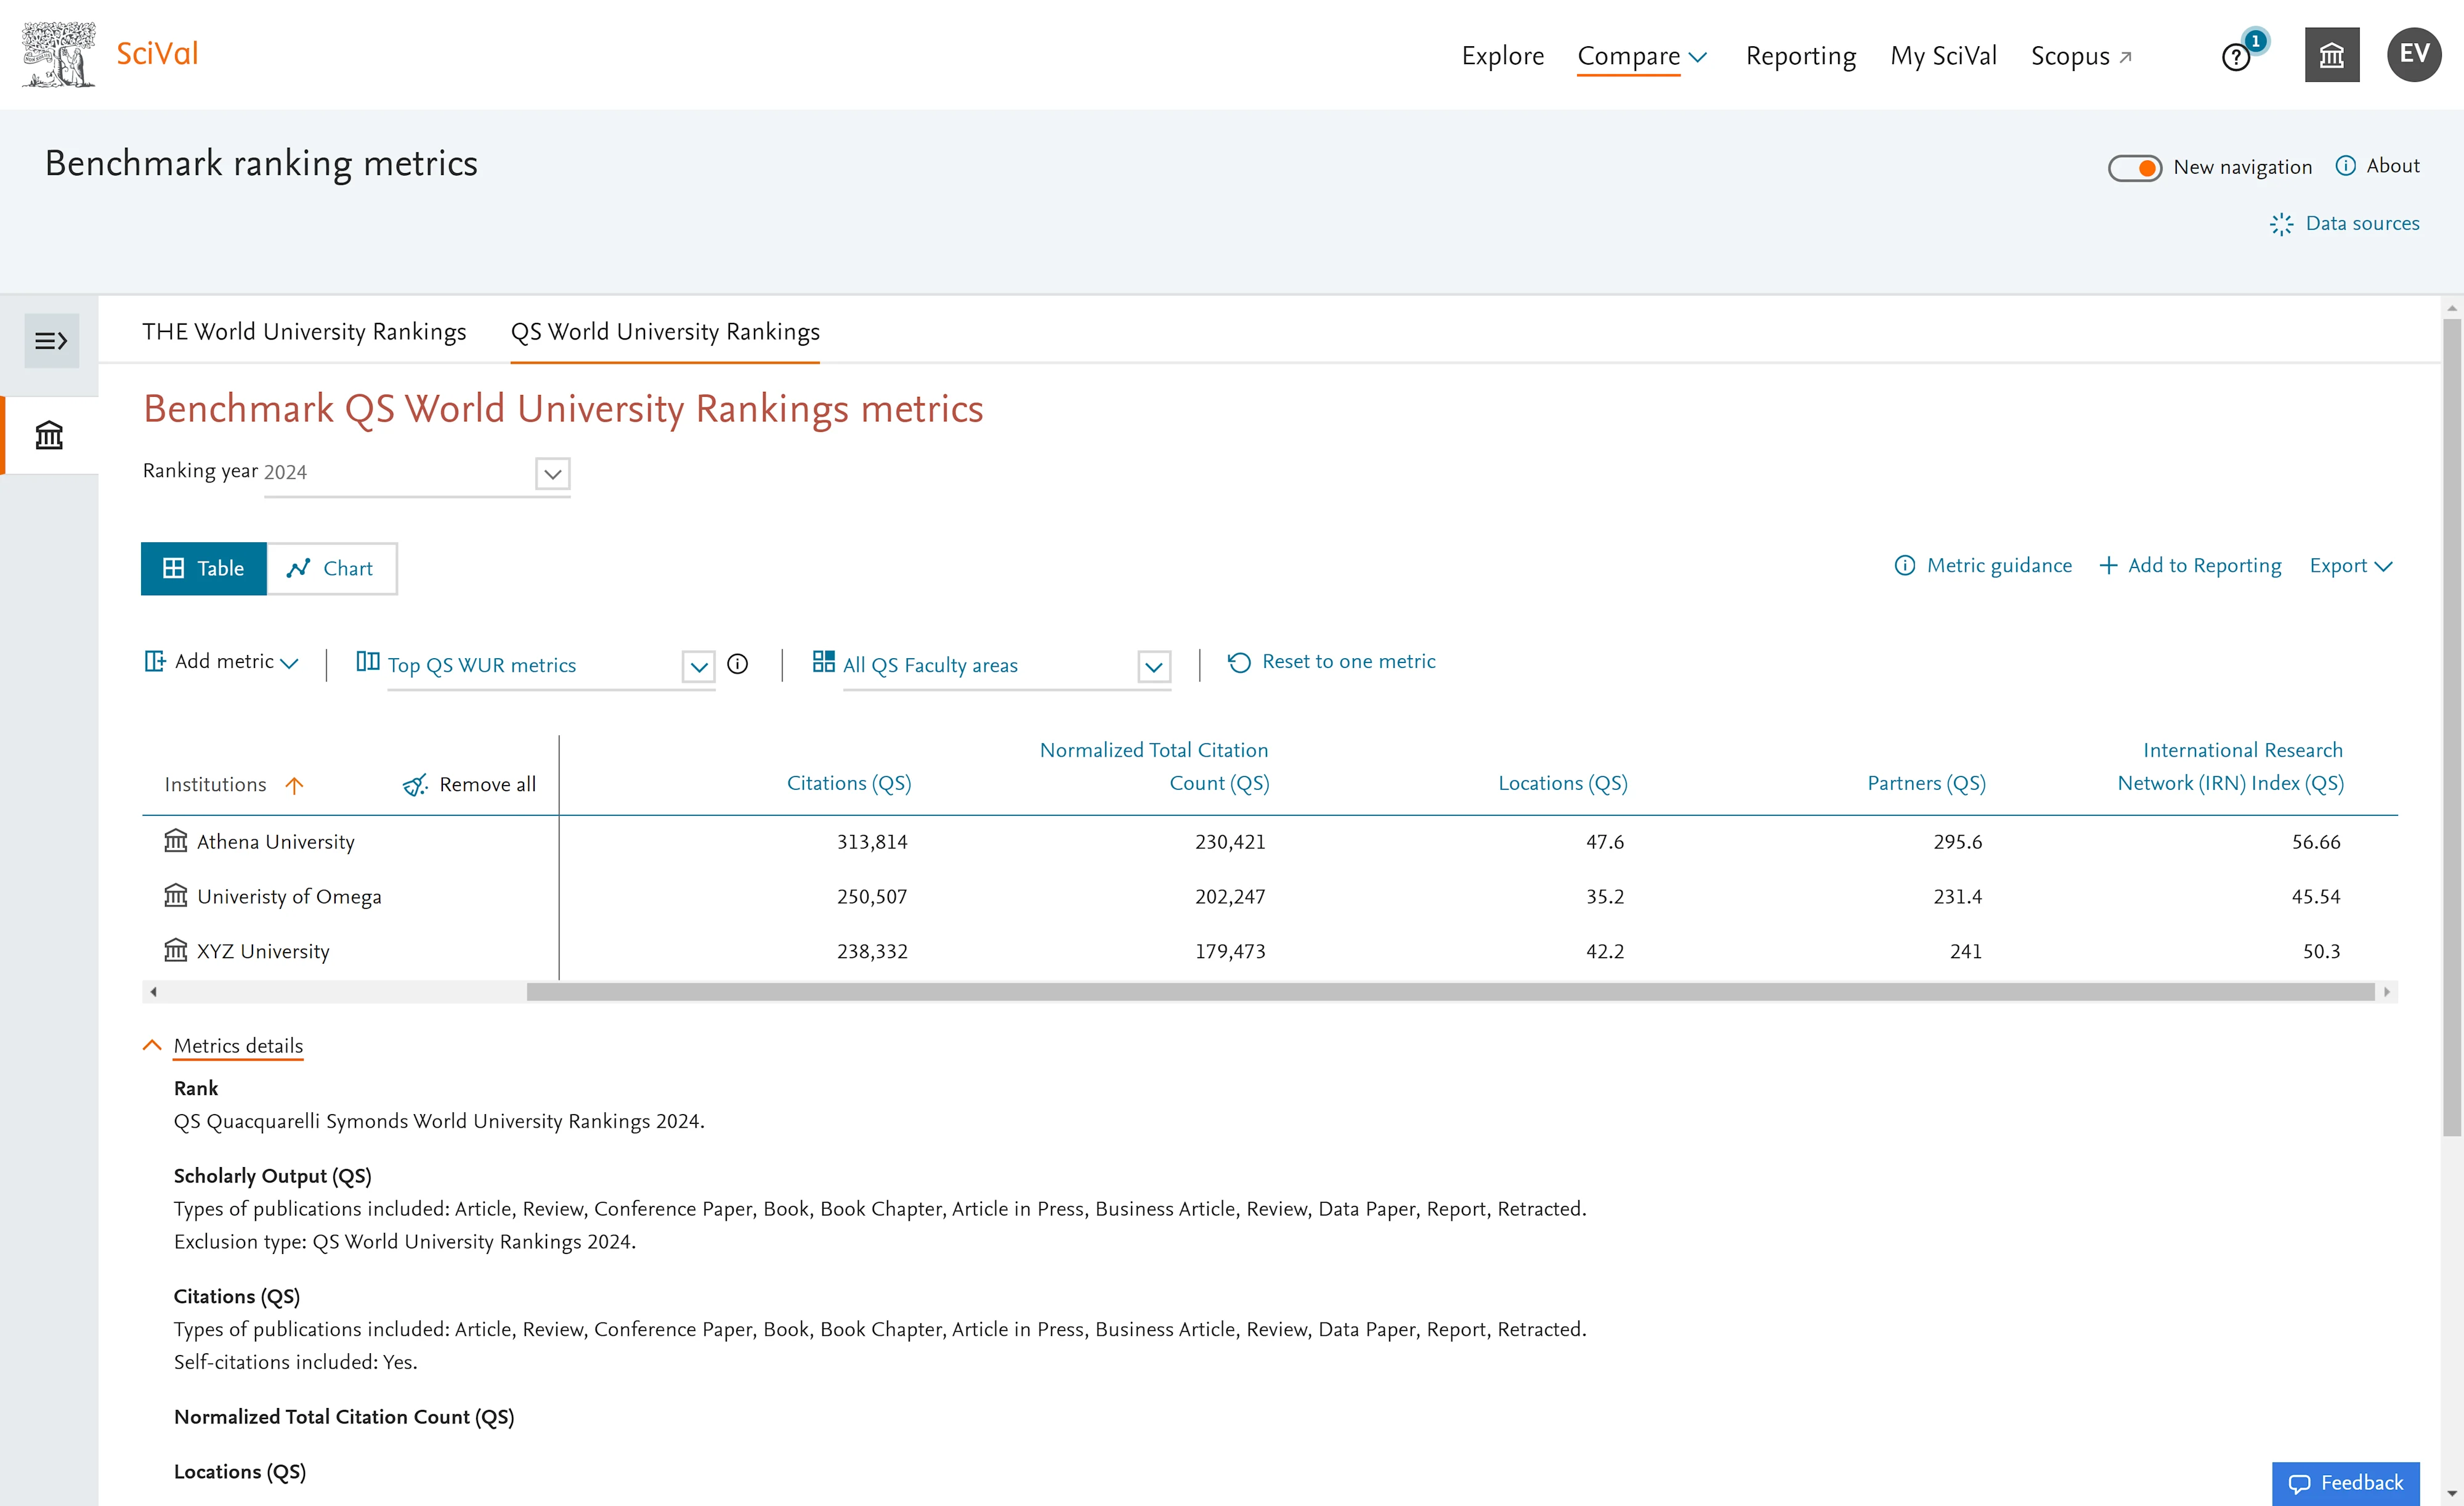The image size is (2464, 1506).
Task: Click the EV user avatar
Action: (2414, 55)
